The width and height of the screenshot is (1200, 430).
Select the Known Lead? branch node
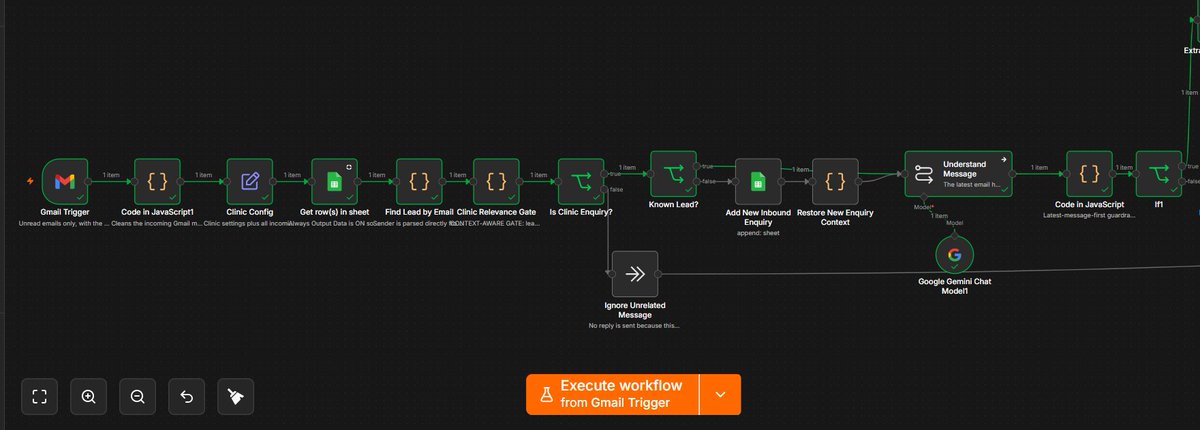tap(673, 174)
